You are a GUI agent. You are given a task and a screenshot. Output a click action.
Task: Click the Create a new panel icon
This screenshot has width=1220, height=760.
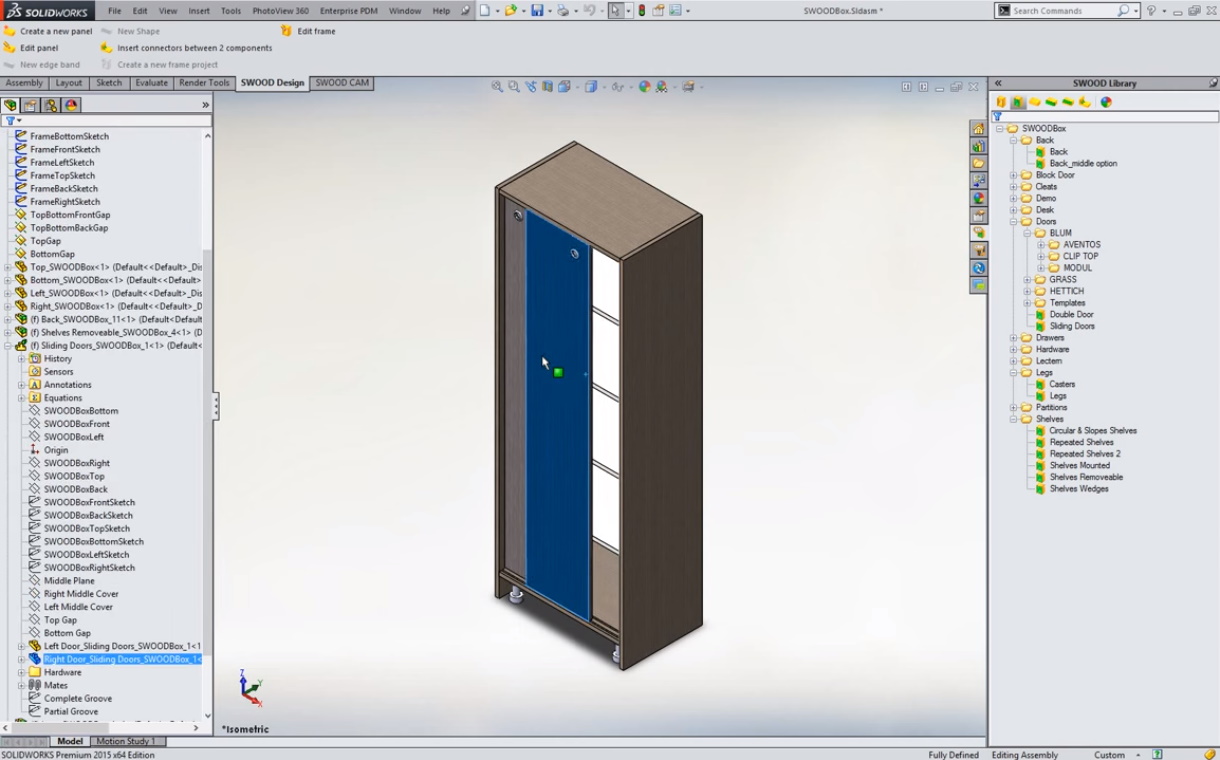click(x=10, y=31)
